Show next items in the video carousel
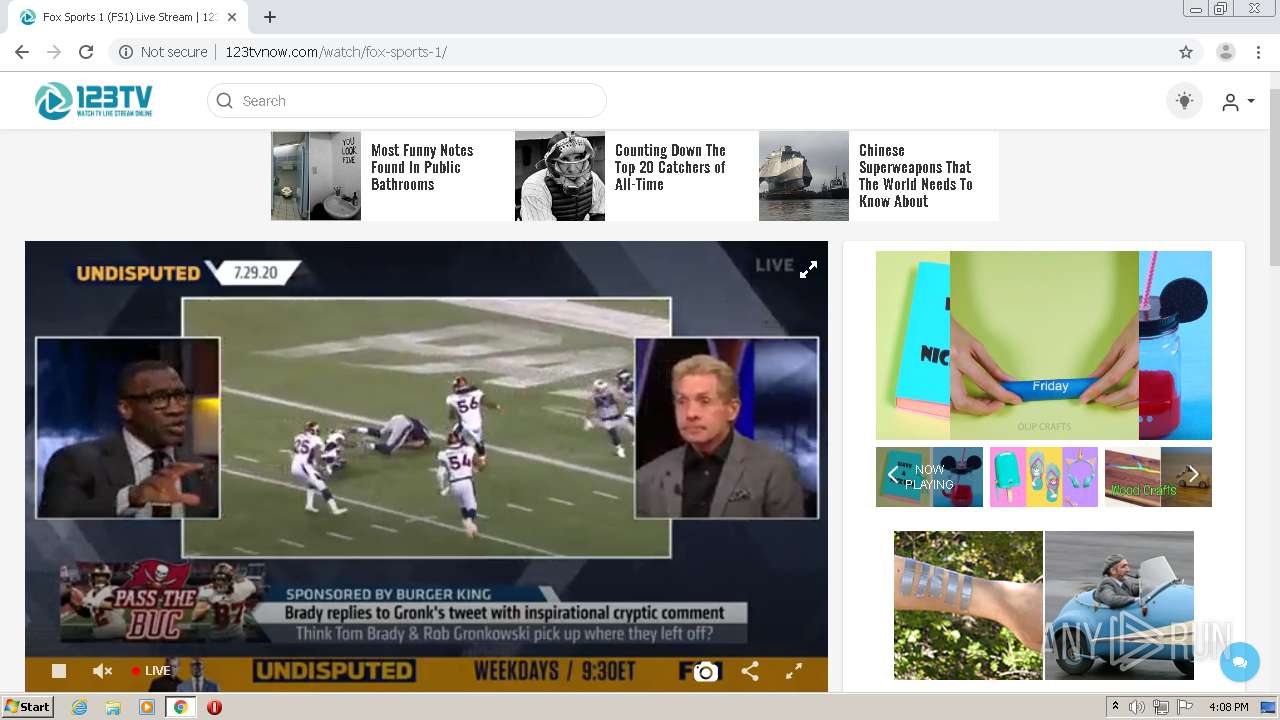The height and width of the screenshot is (720, 1280). pyautogui.click(x=1192, y=475)
